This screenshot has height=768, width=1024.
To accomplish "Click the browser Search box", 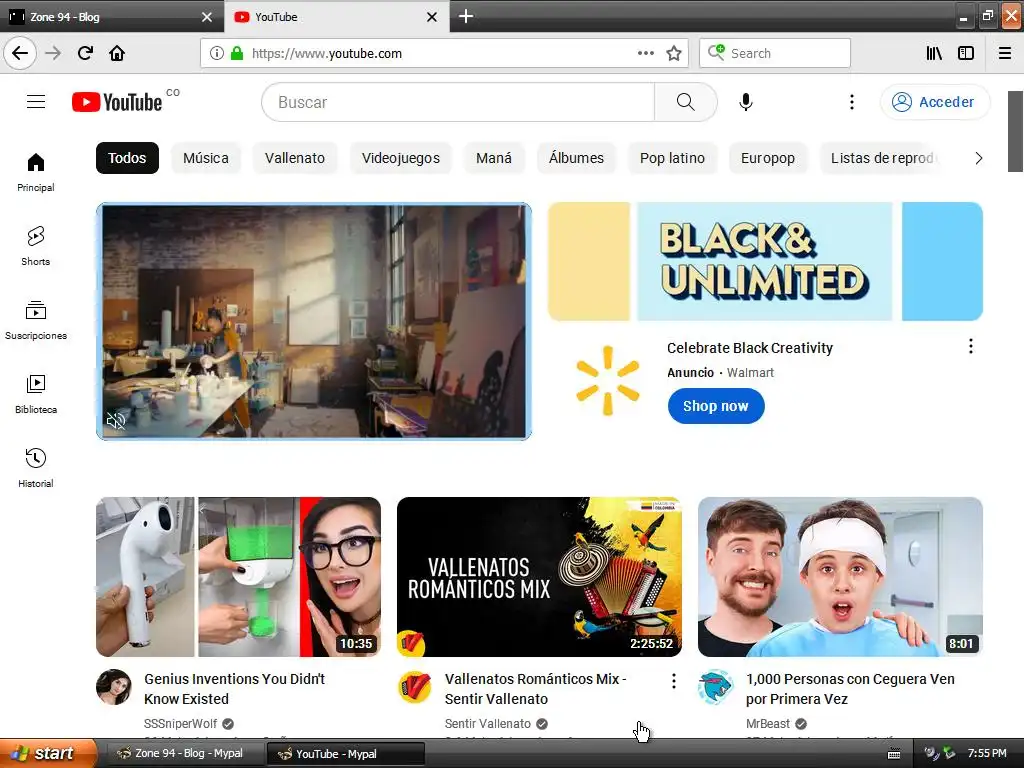I will [775, 53].
